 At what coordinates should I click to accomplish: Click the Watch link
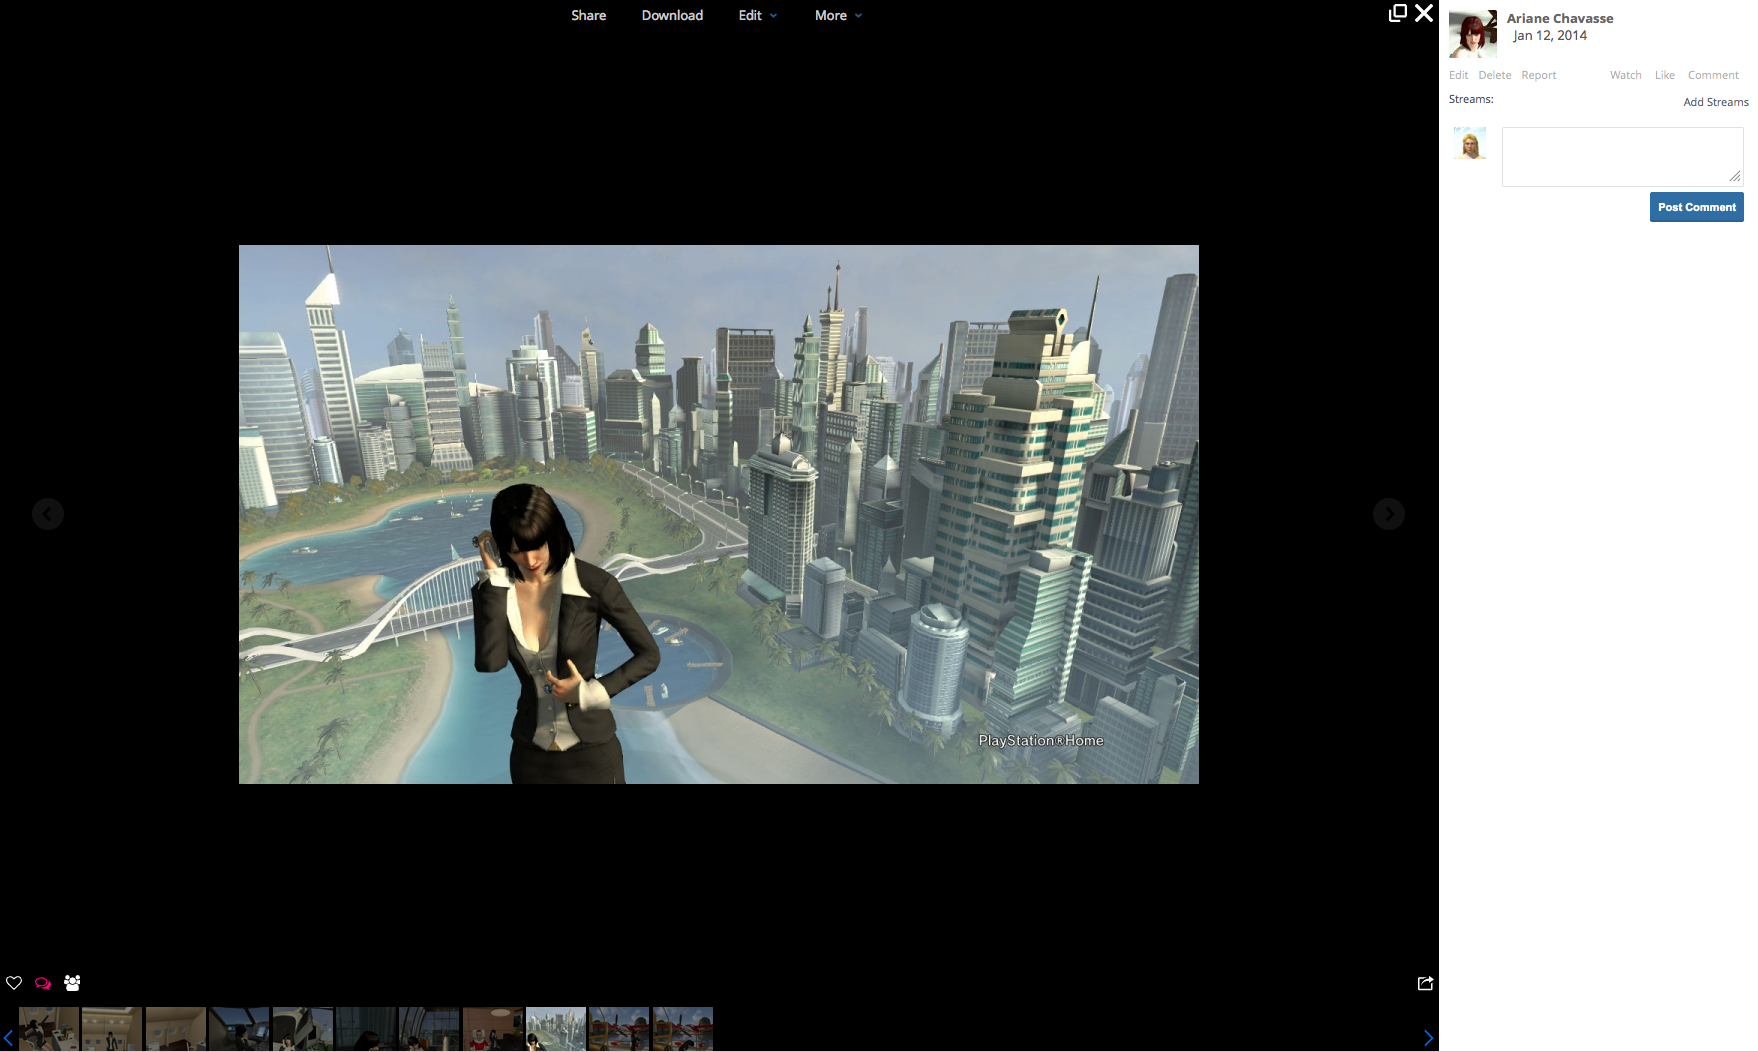point(1626,75)
